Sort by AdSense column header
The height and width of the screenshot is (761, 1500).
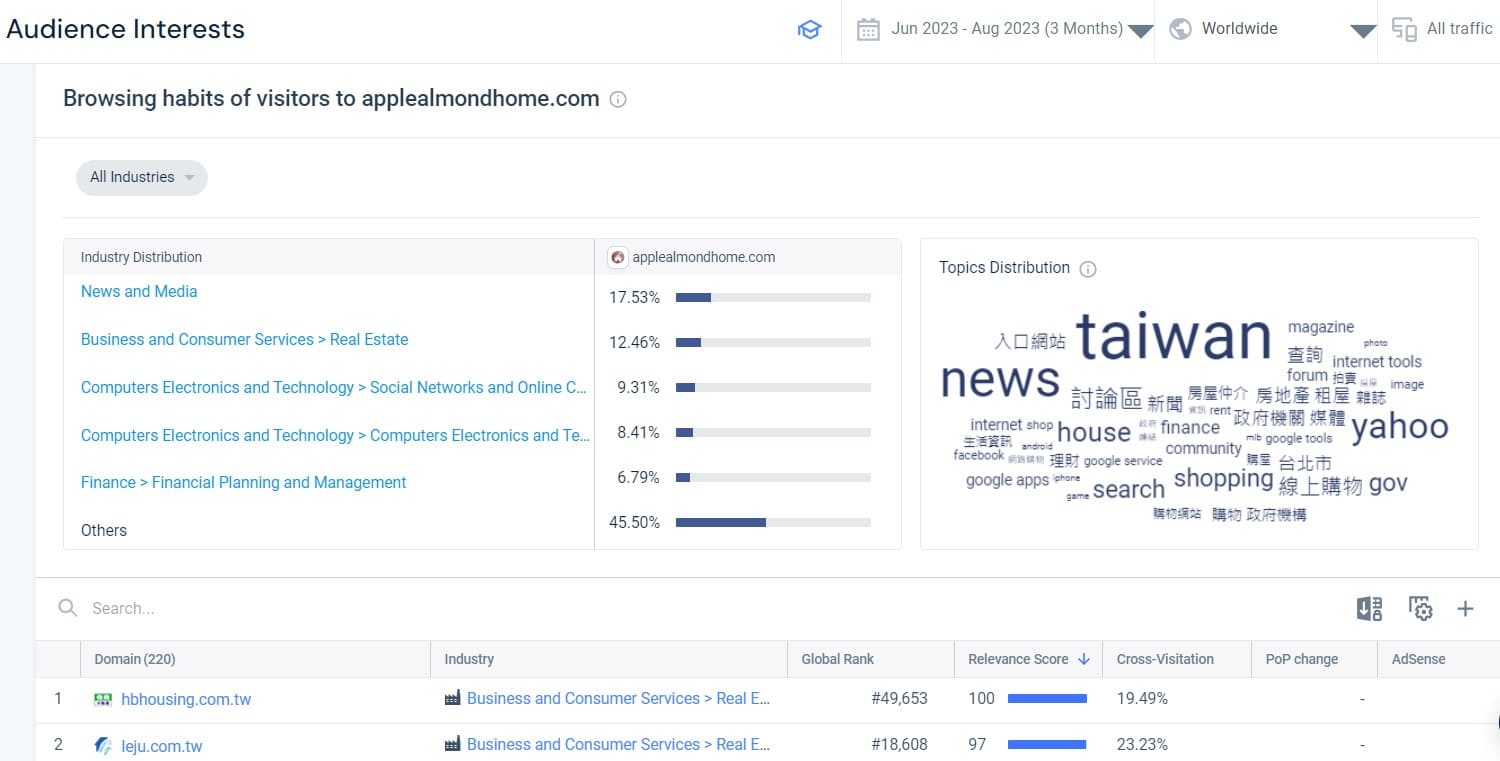click(1418, 659)
